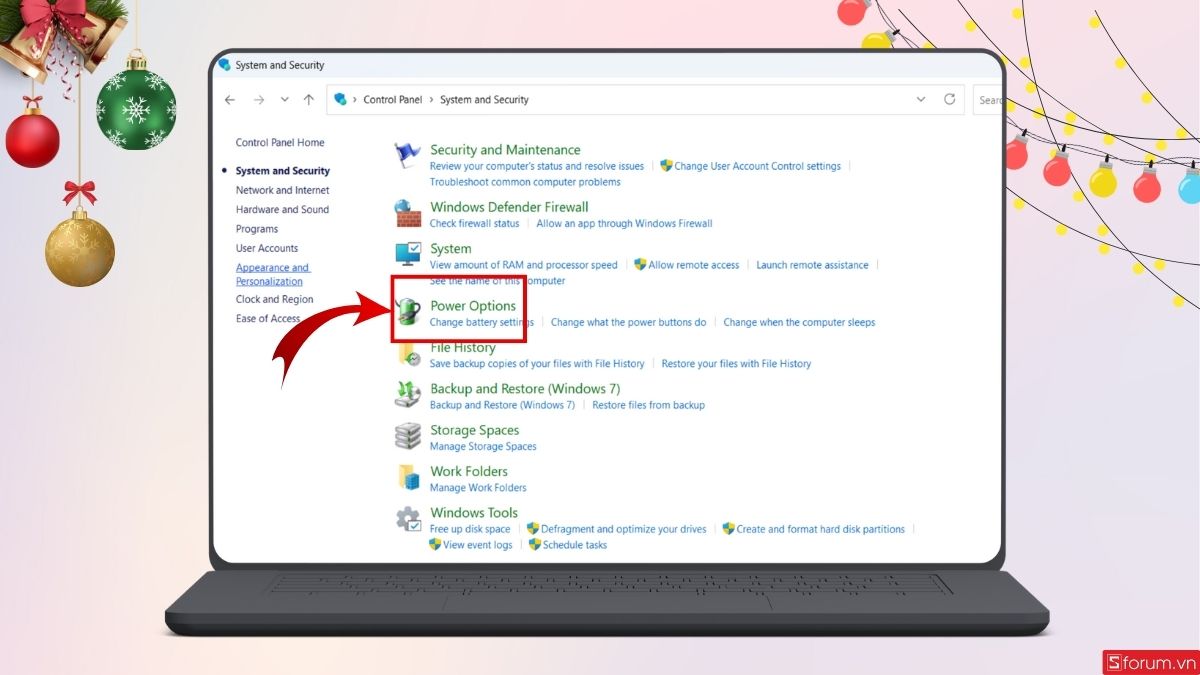Click Check firewall status
The height and width of the screenshot is (675, 1200).
pyautogui.click(x=475, y=224)
